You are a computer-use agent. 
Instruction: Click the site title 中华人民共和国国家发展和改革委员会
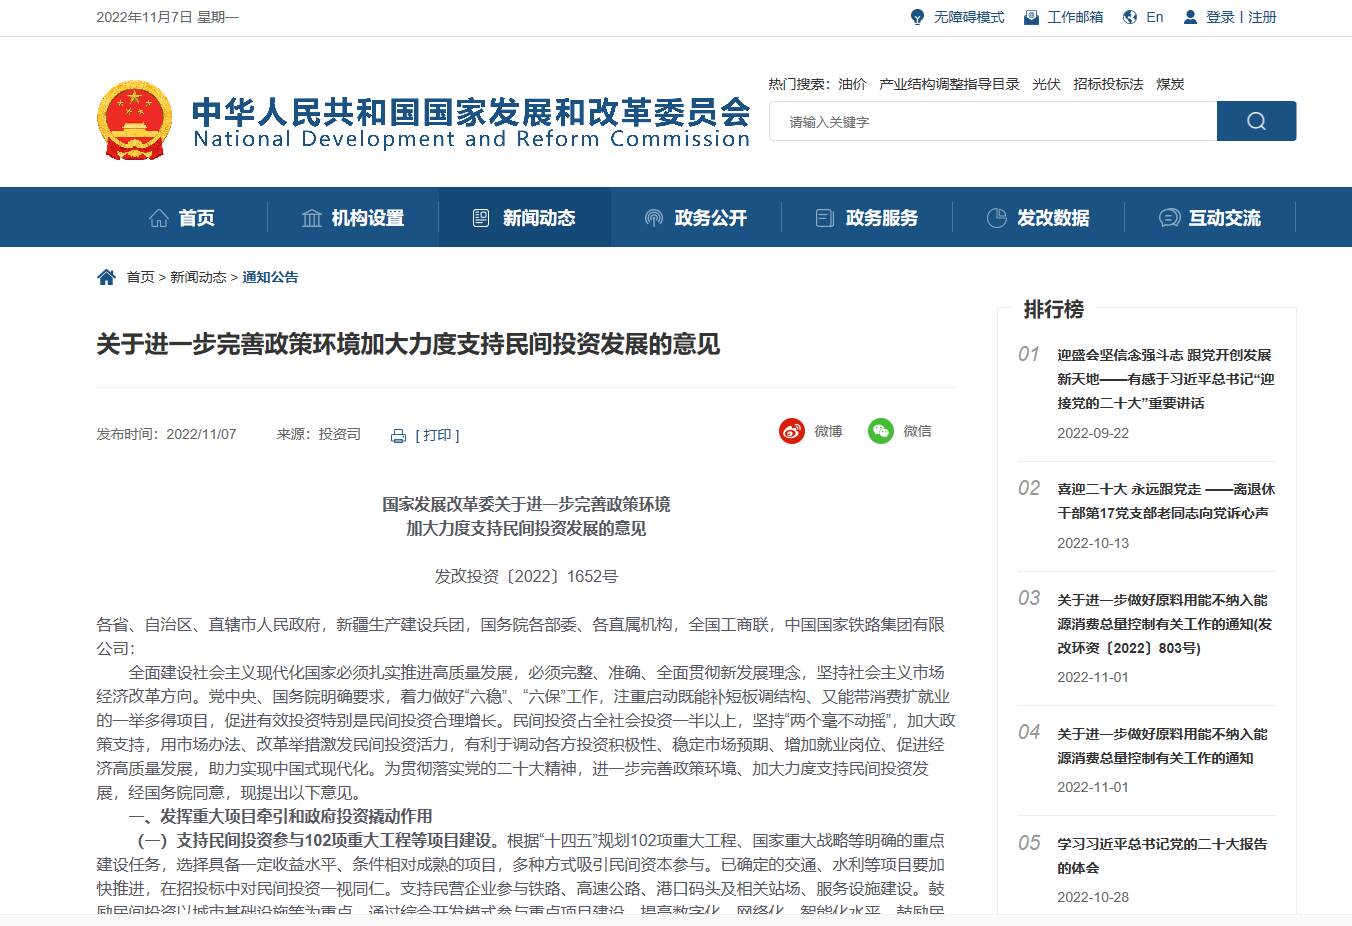(x=471, y=111)
